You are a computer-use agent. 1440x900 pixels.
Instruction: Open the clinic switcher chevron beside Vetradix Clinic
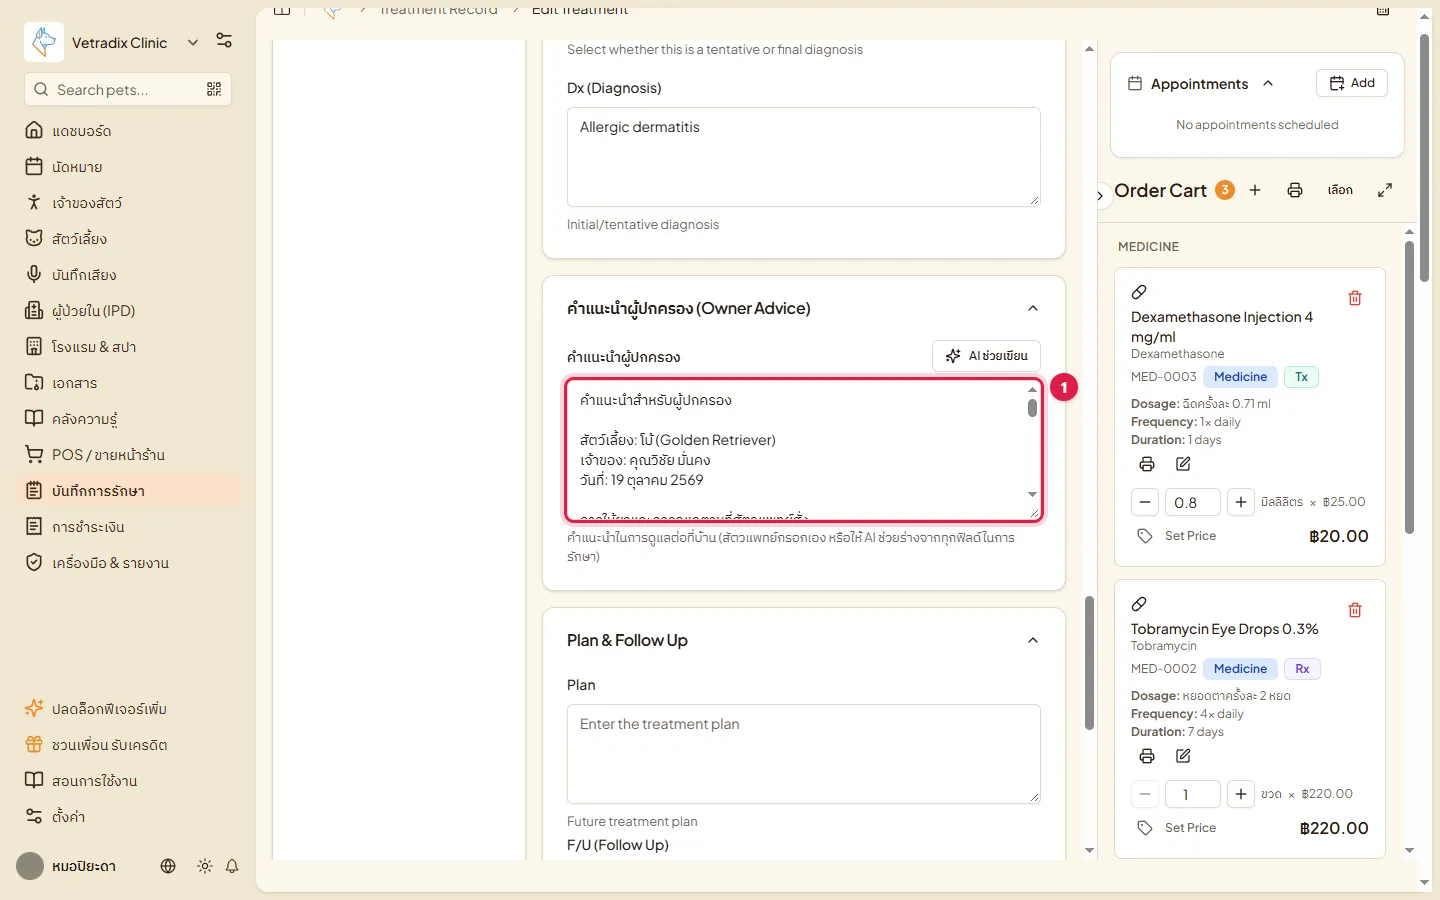coord(193,42)
